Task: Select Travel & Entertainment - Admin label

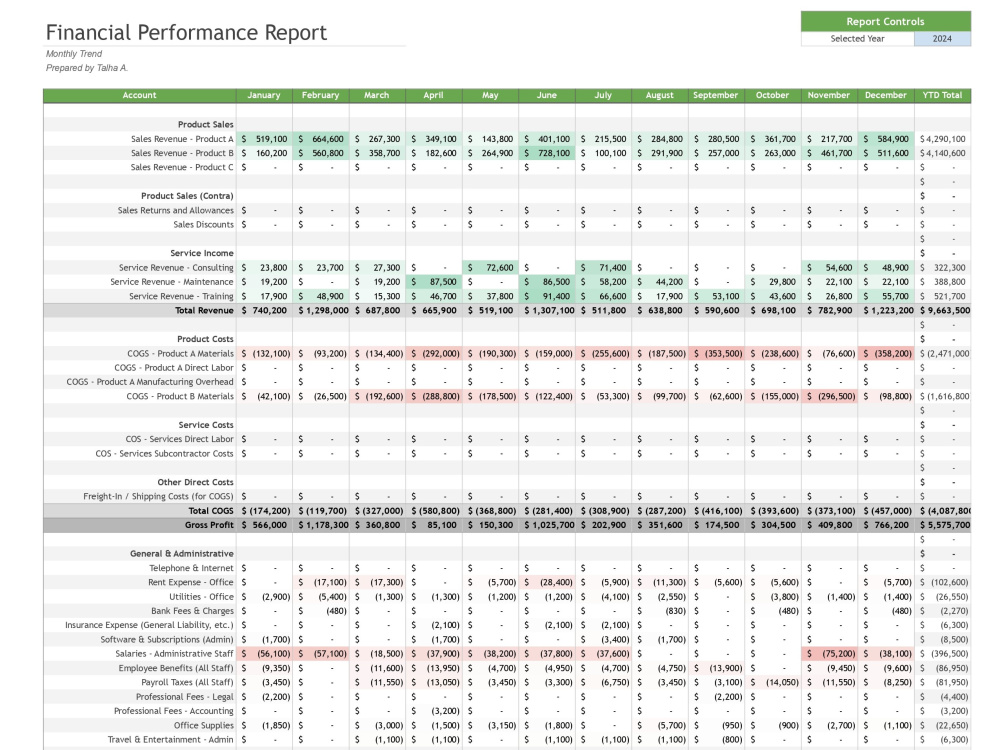Action: (170, 740)
